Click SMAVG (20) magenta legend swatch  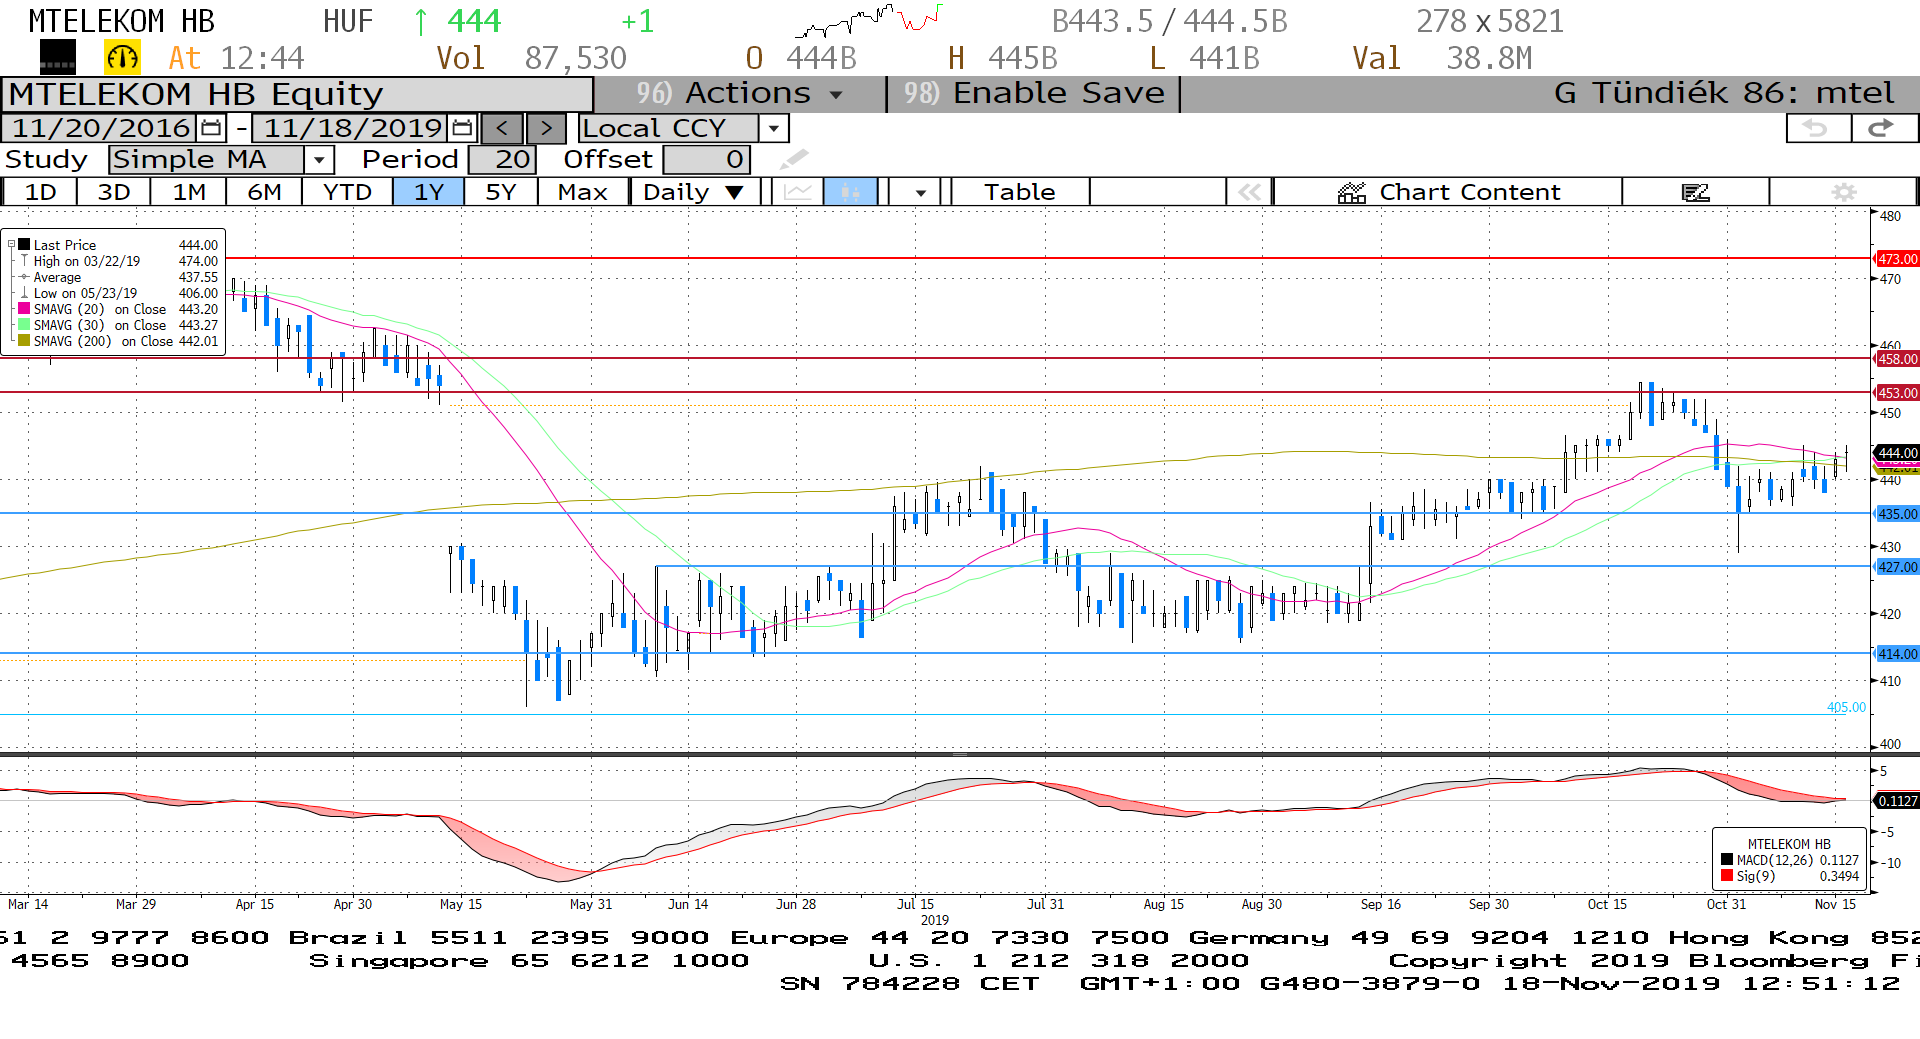coord(24,309)
